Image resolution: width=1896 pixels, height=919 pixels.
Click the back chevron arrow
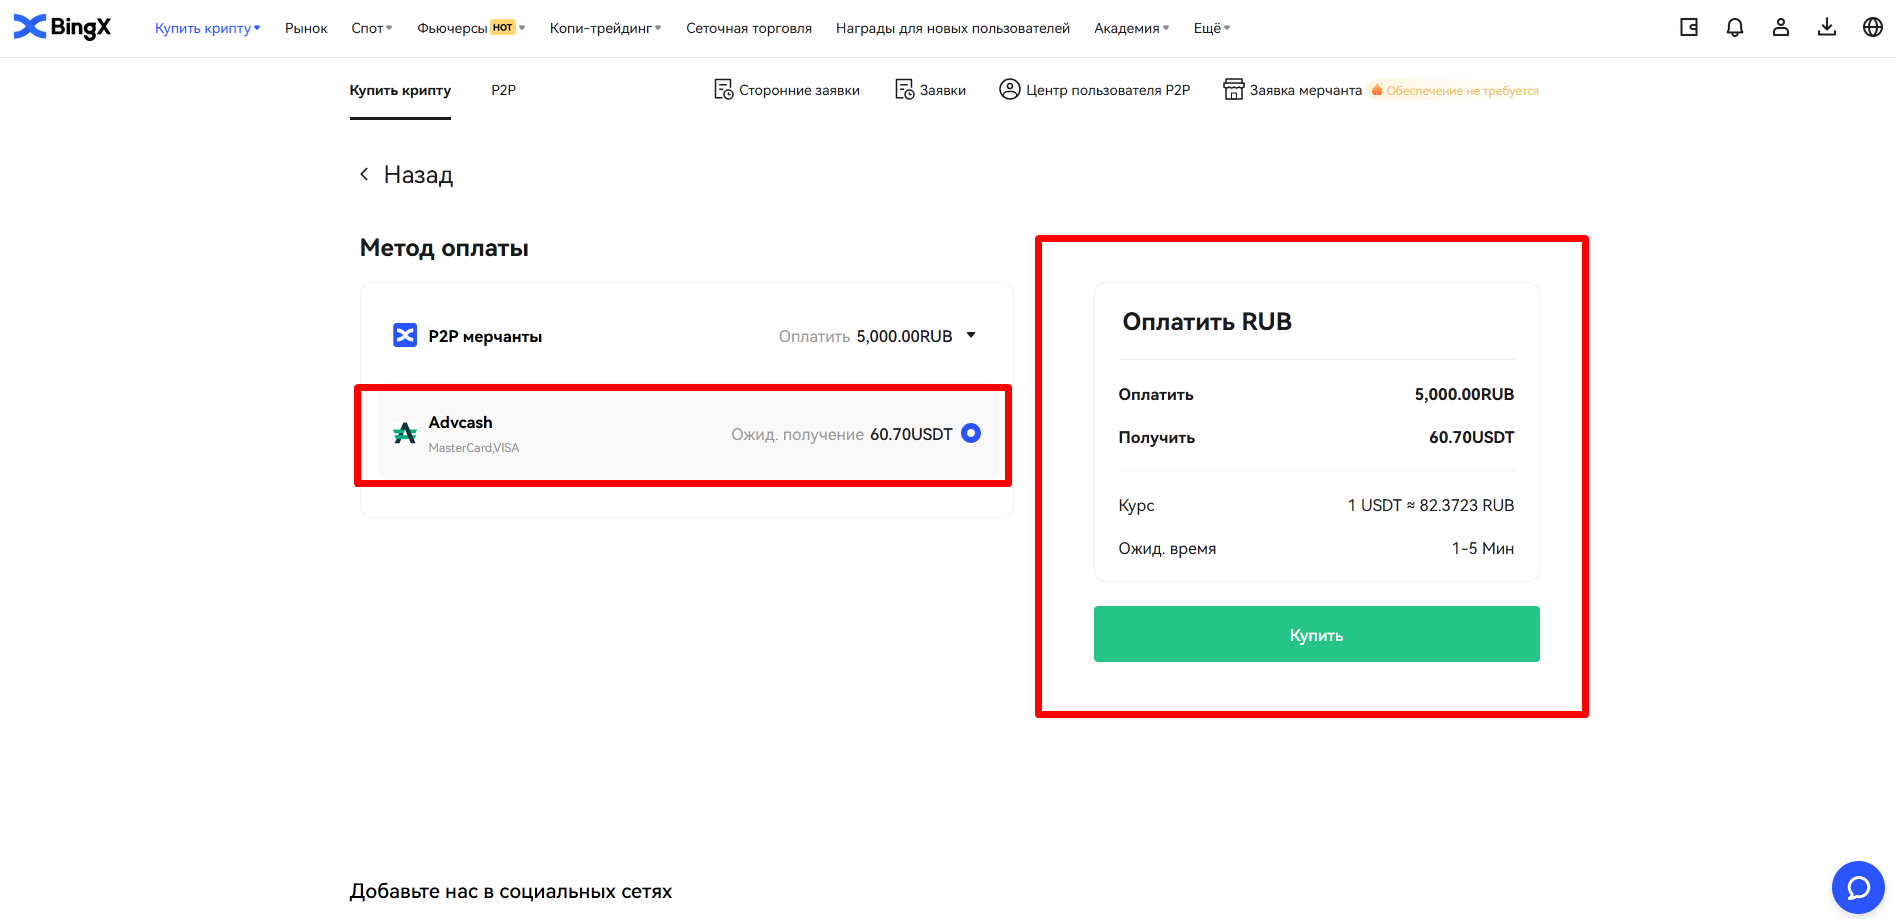click(x=364, y=174)
